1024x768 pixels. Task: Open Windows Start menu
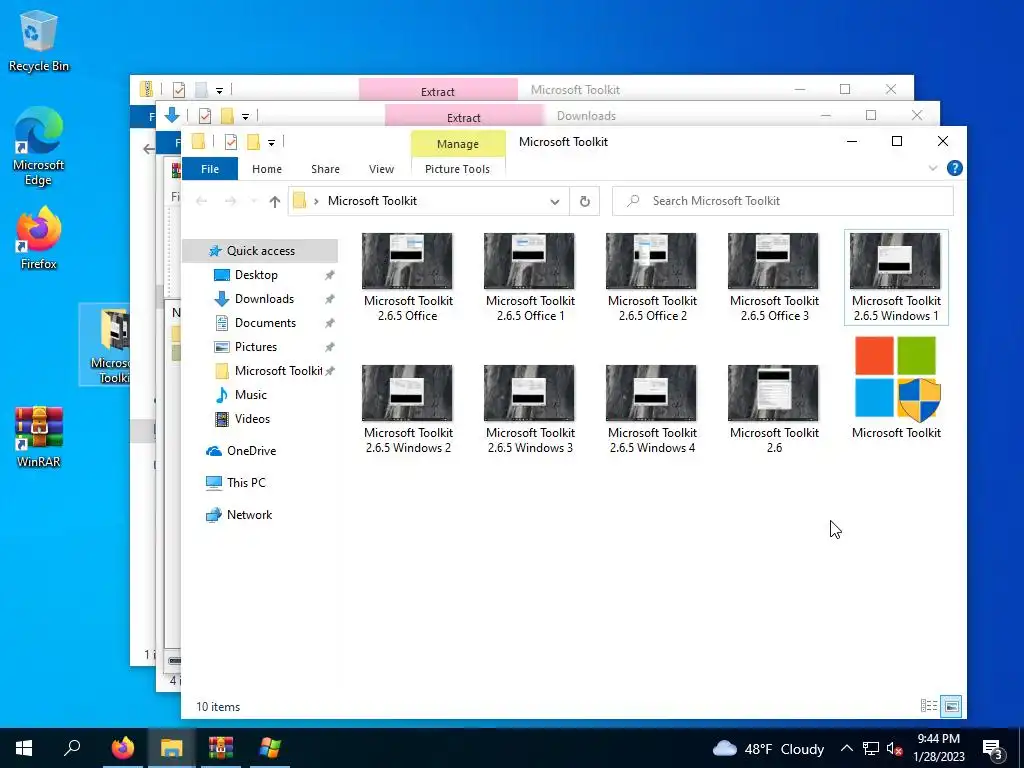pyautogui.click(x=24, y=748)
